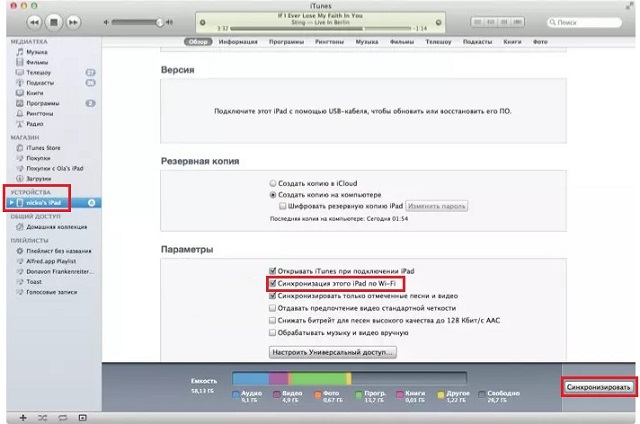
Task: Switch to Телешоу tab
Action: click(438, 42)
